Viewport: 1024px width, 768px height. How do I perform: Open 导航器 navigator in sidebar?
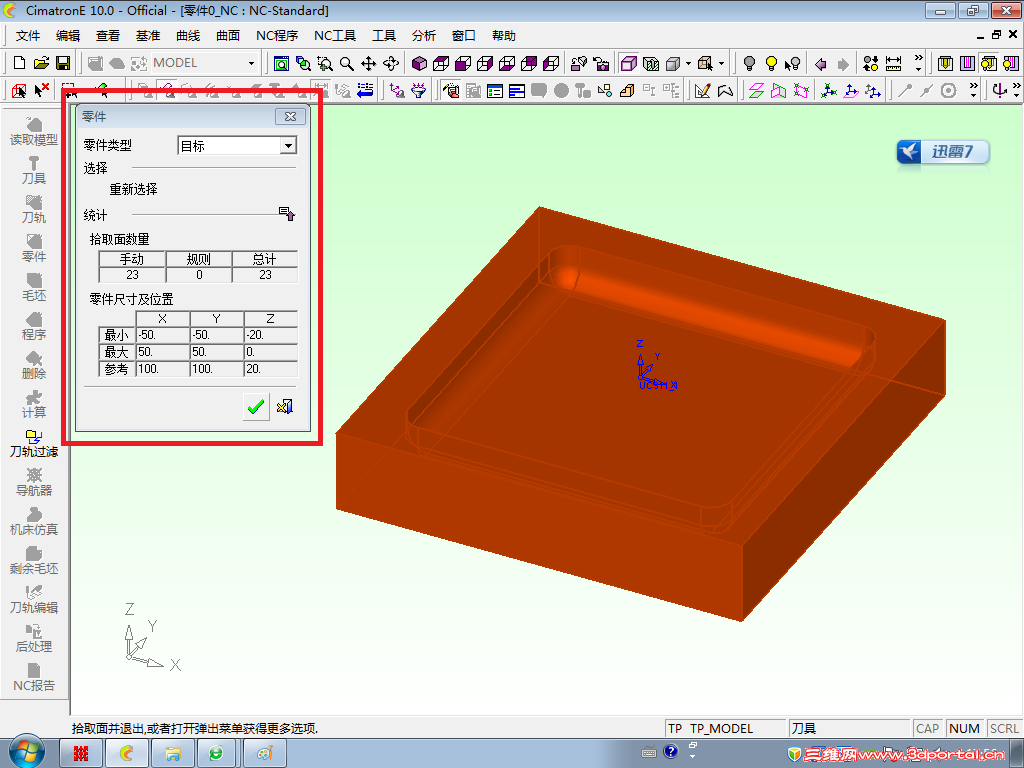point(34,483)
